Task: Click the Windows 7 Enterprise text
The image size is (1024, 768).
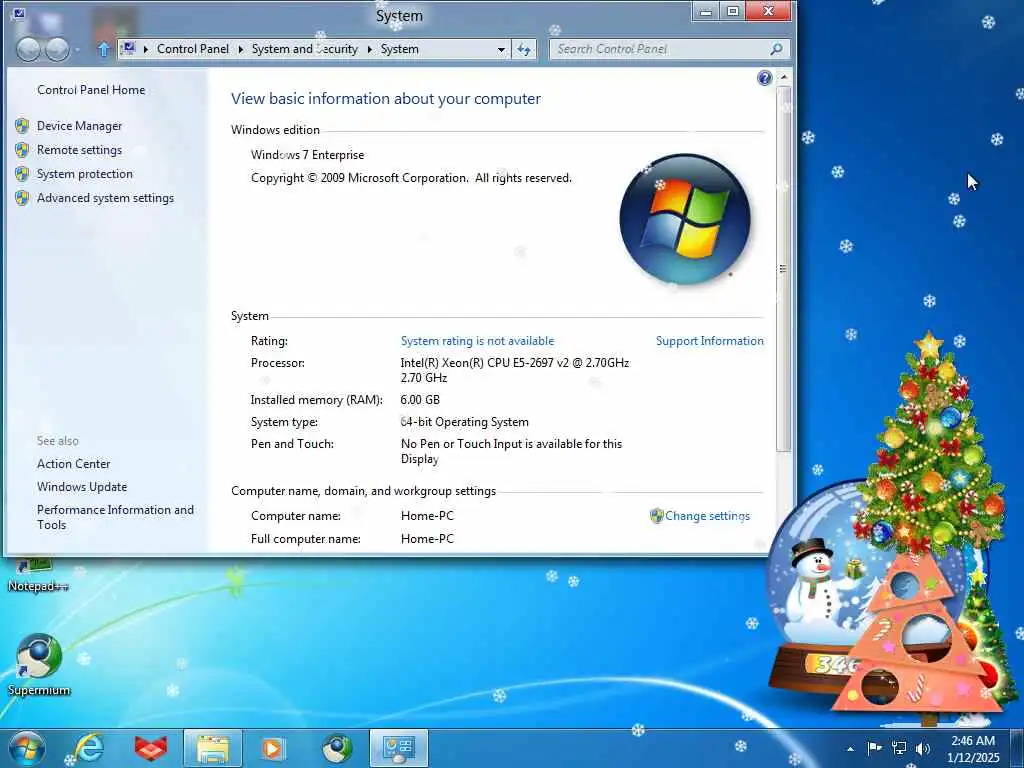Action: click(308, 155)
